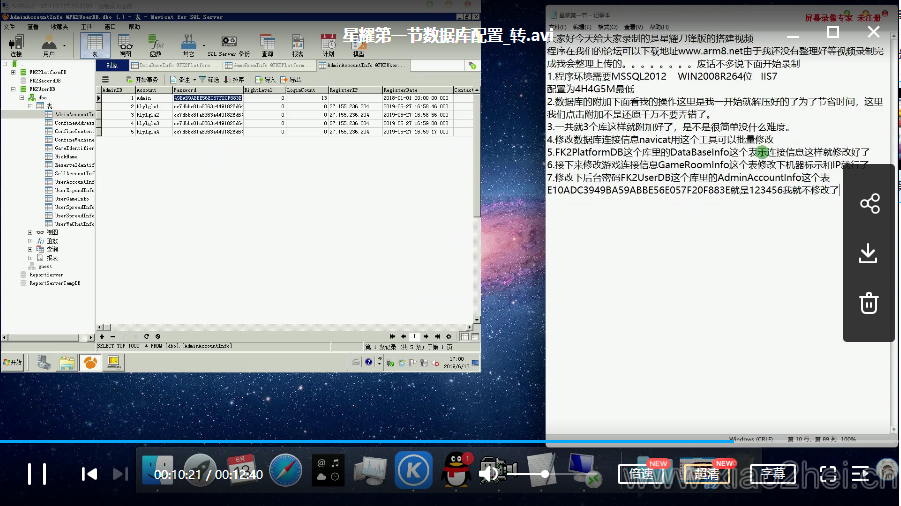Expand the FK2PlatformDB database tree node

click(13, 72)
